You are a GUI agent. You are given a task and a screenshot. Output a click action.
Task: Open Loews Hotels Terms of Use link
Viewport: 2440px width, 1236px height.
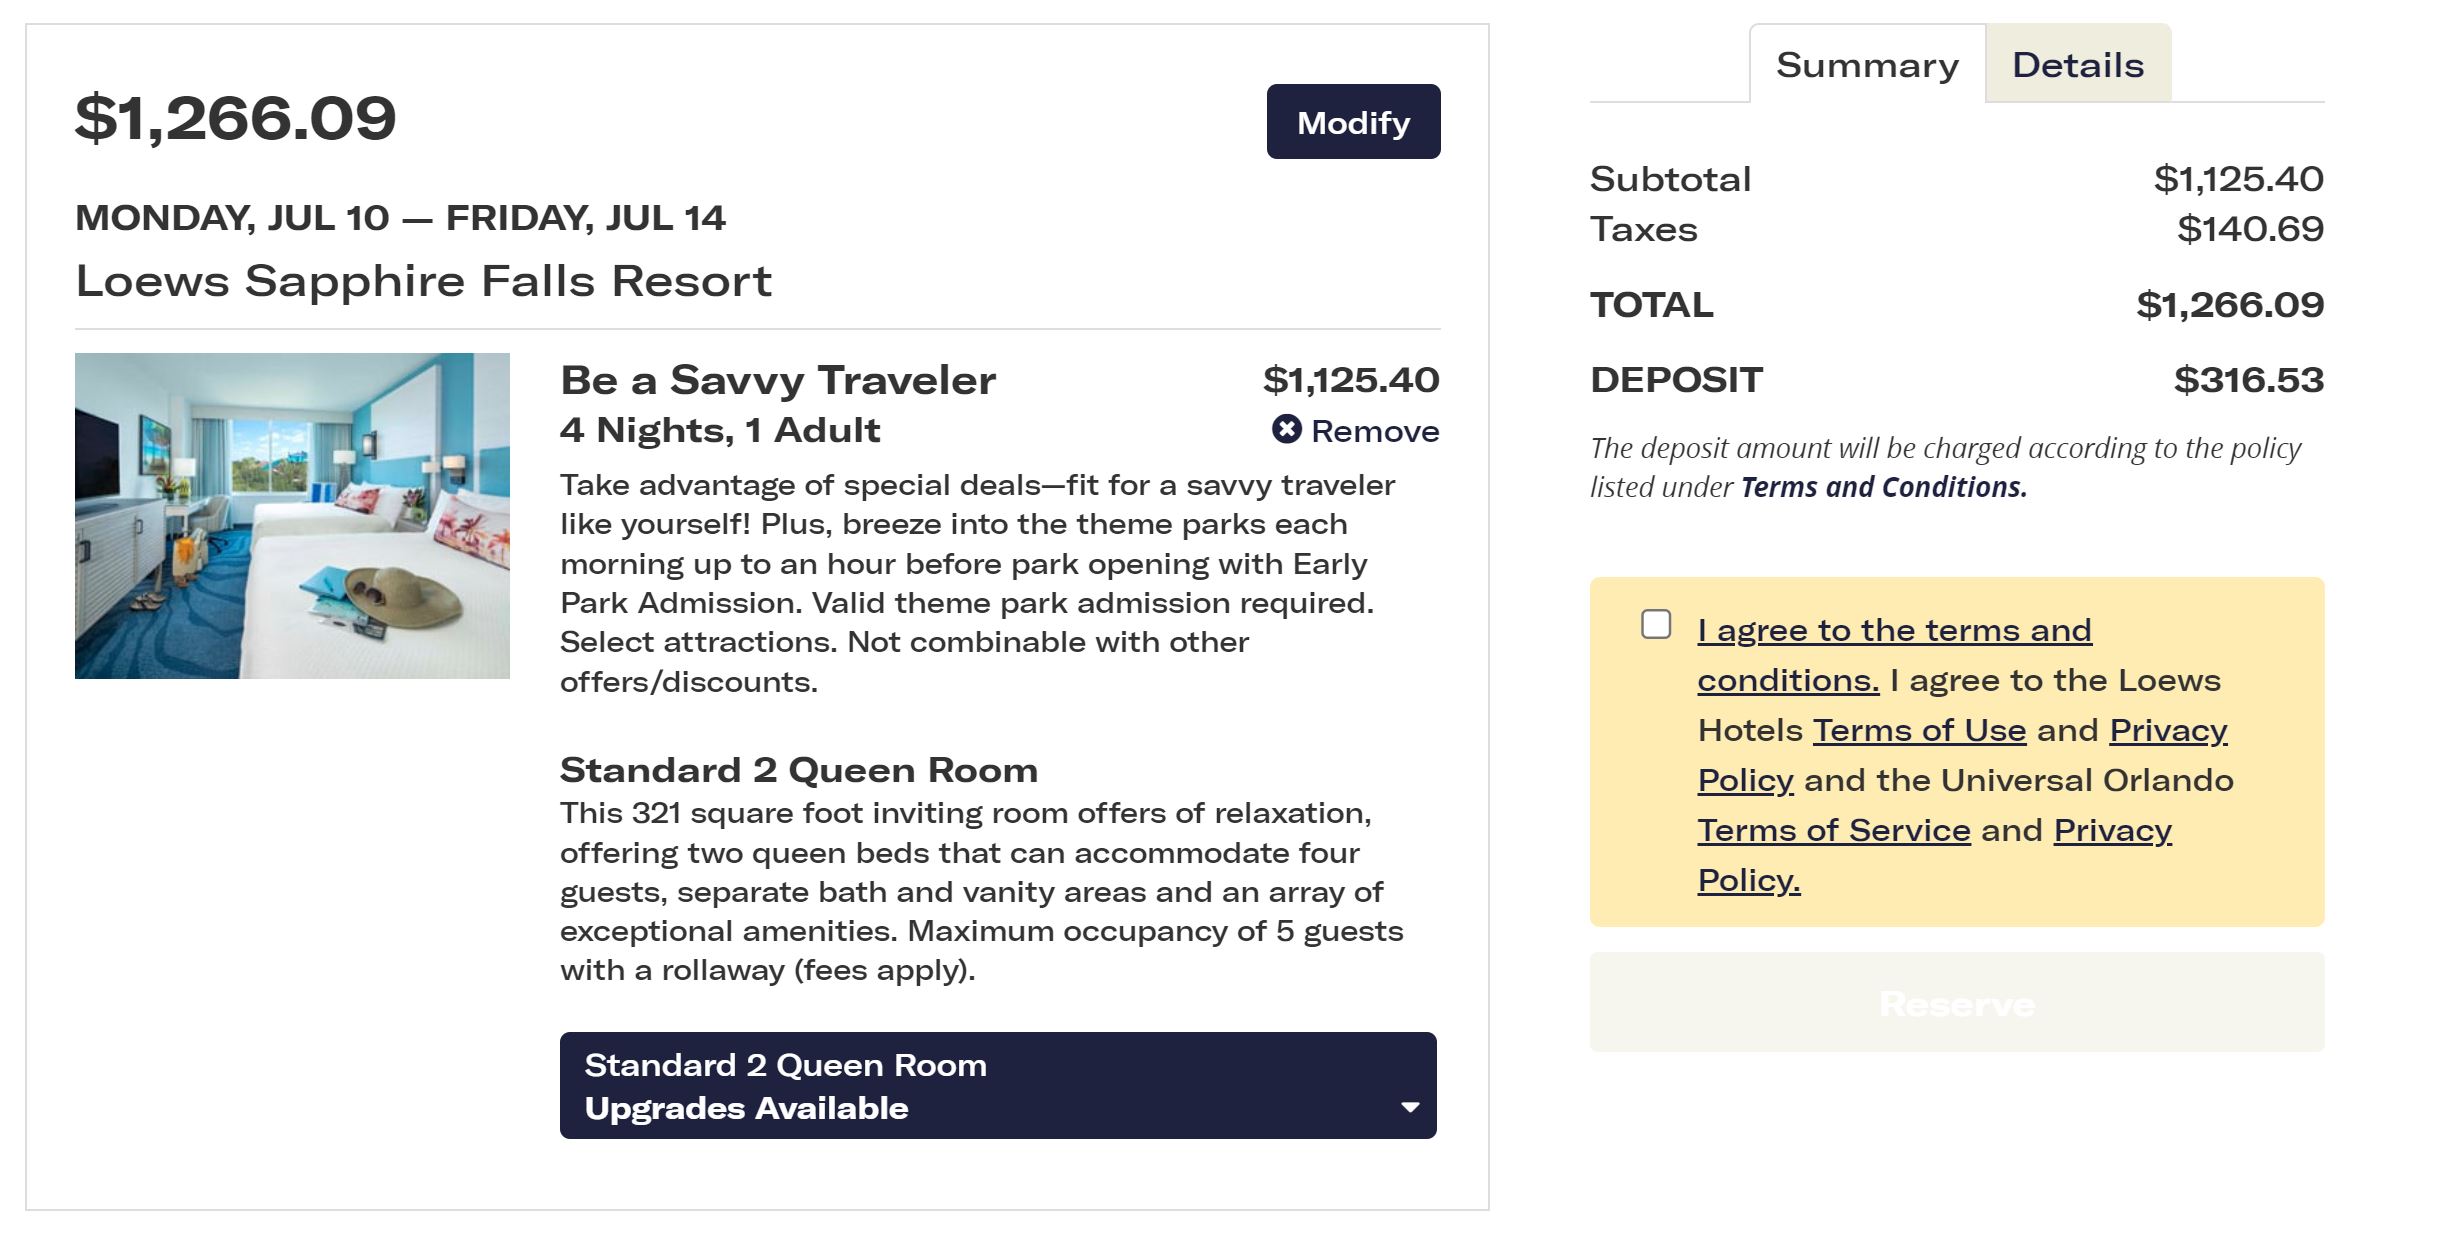coord(1920,730)
